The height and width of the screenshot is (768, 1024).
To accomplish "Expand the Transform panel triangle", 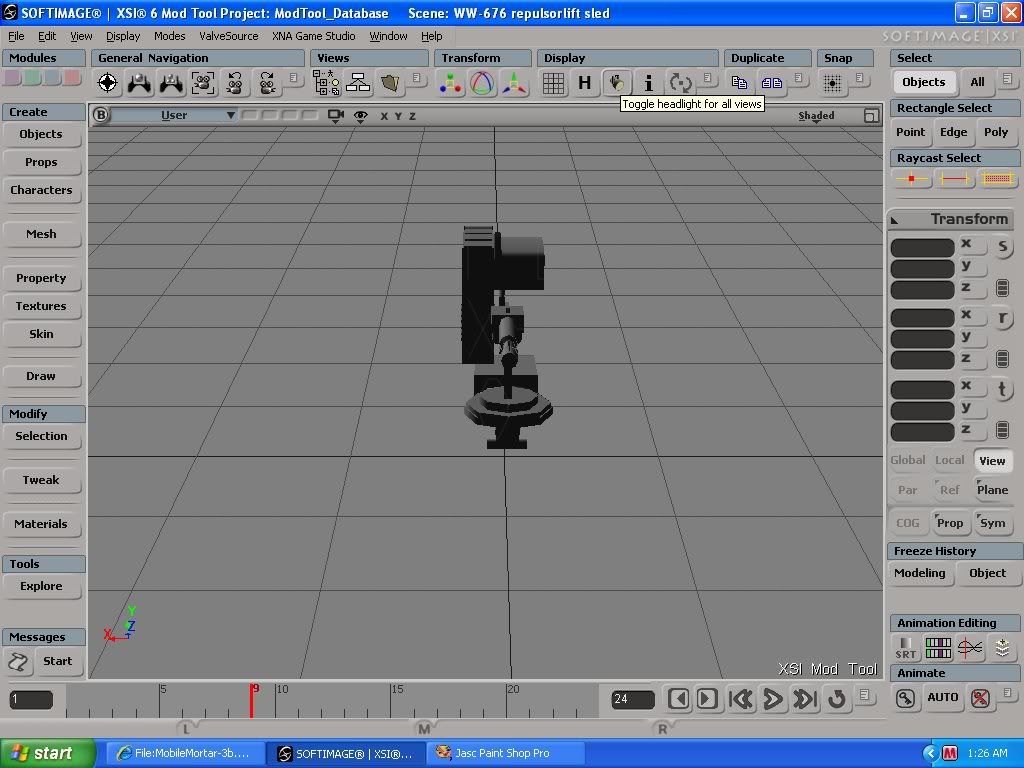I will coord(895,221).
